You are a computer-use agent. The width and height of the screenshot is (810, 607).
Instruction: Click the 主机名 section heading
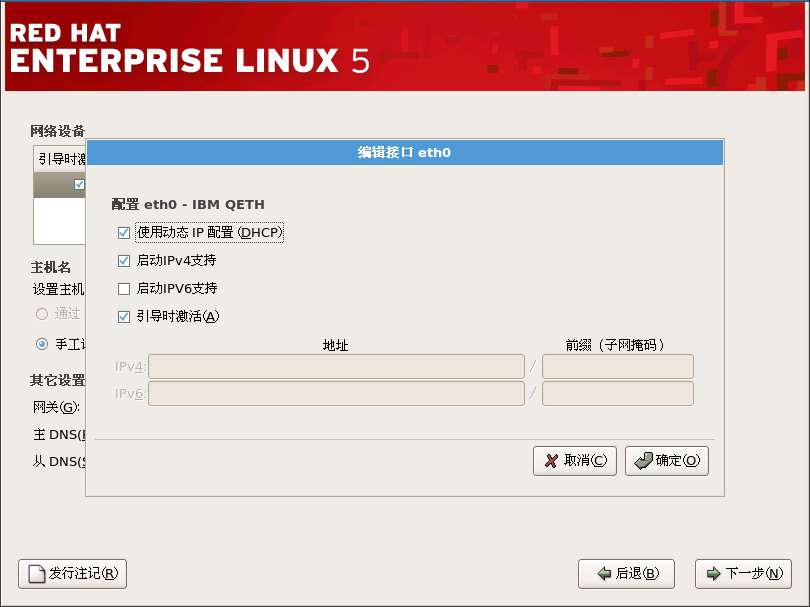pos(51,268)
